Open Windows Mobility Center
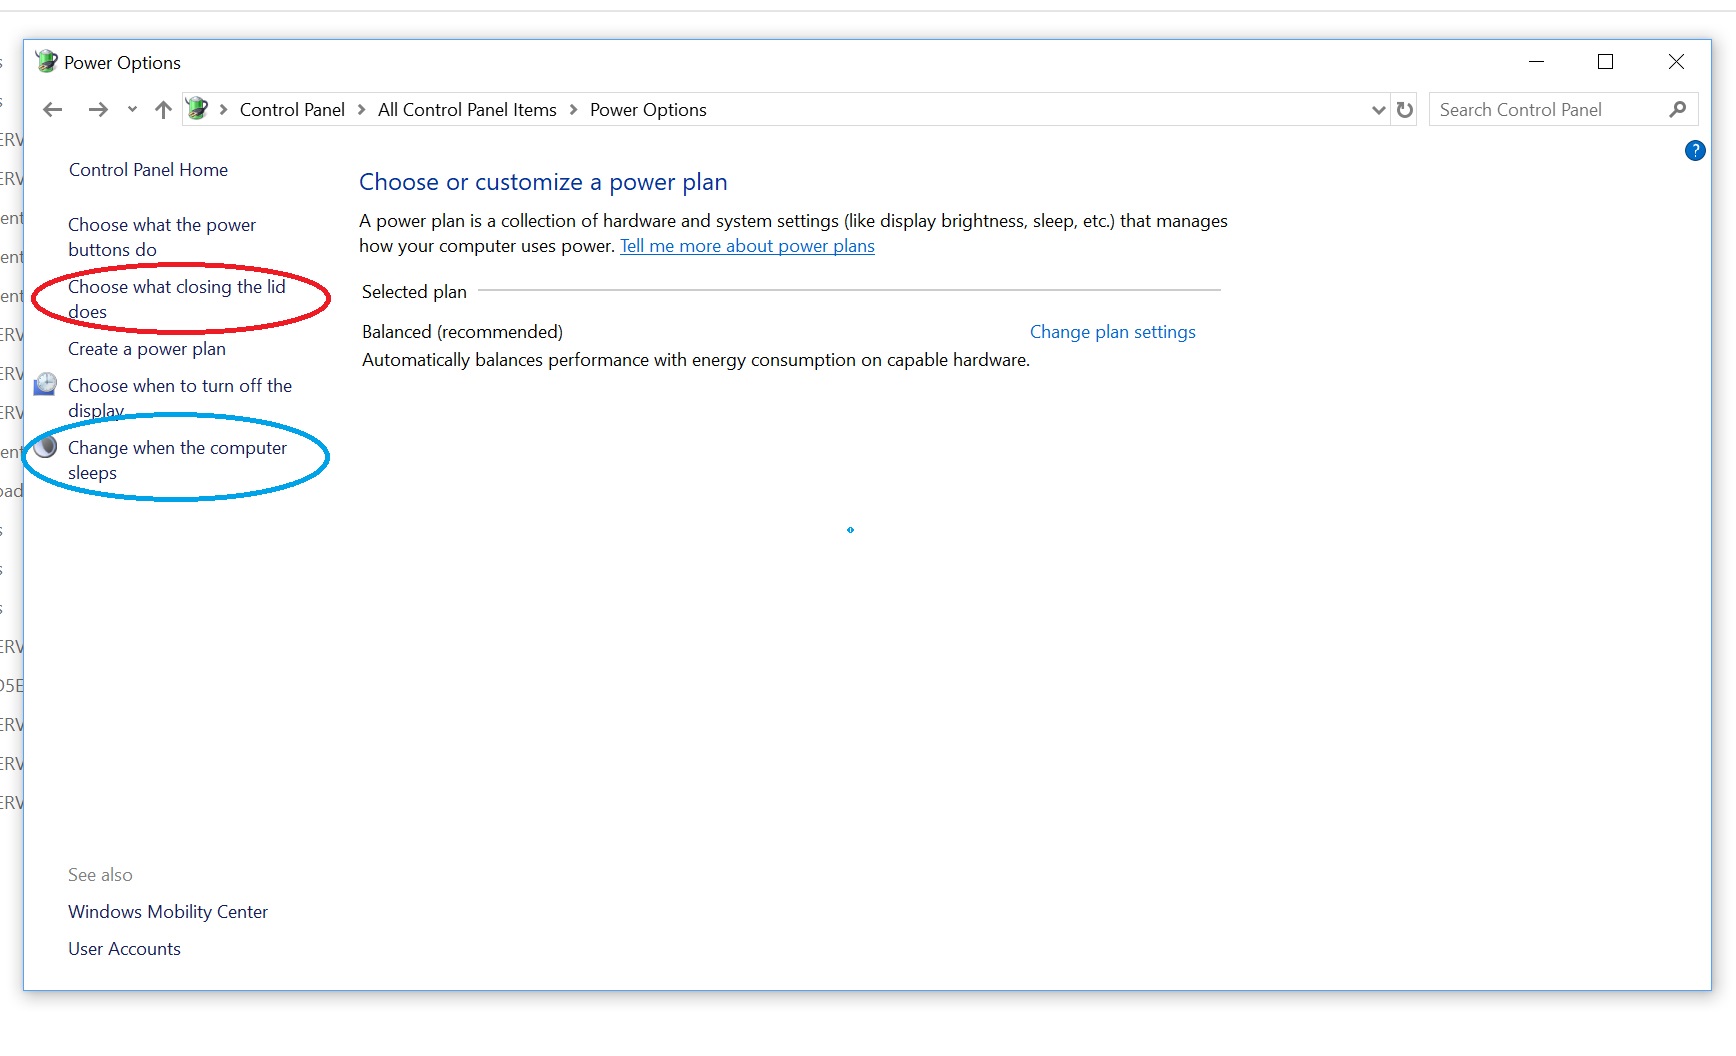 click(167, 911)
